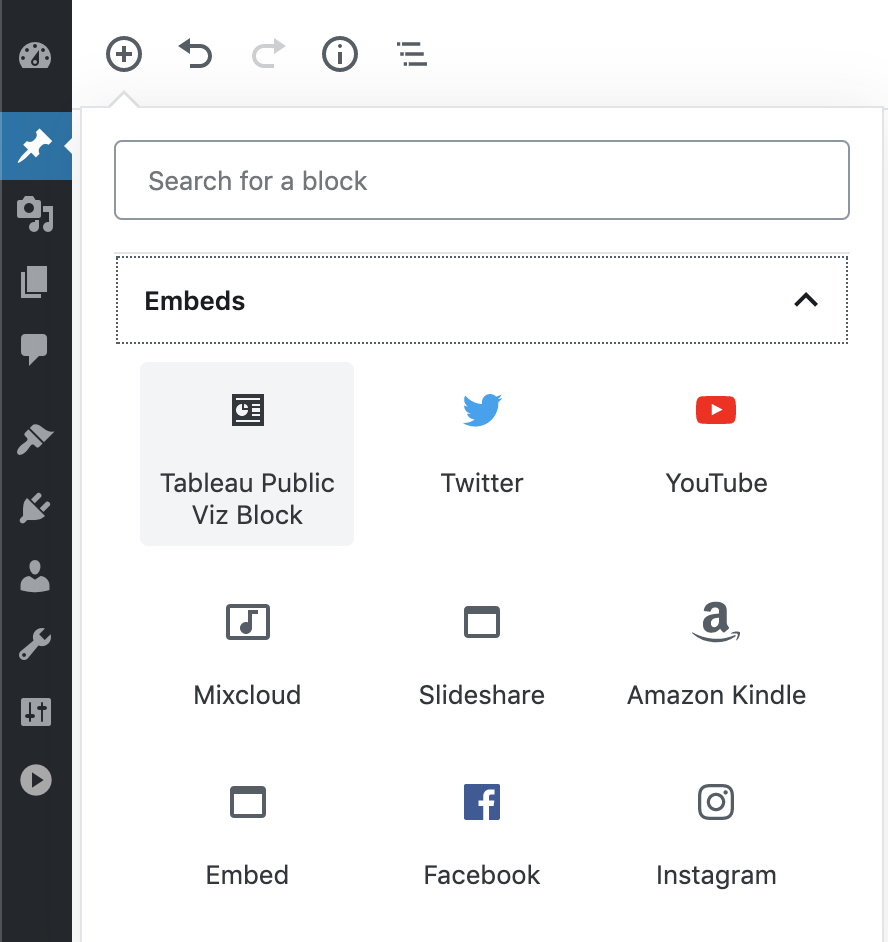Insert Tableau Public Viz Block

[247, 454]
